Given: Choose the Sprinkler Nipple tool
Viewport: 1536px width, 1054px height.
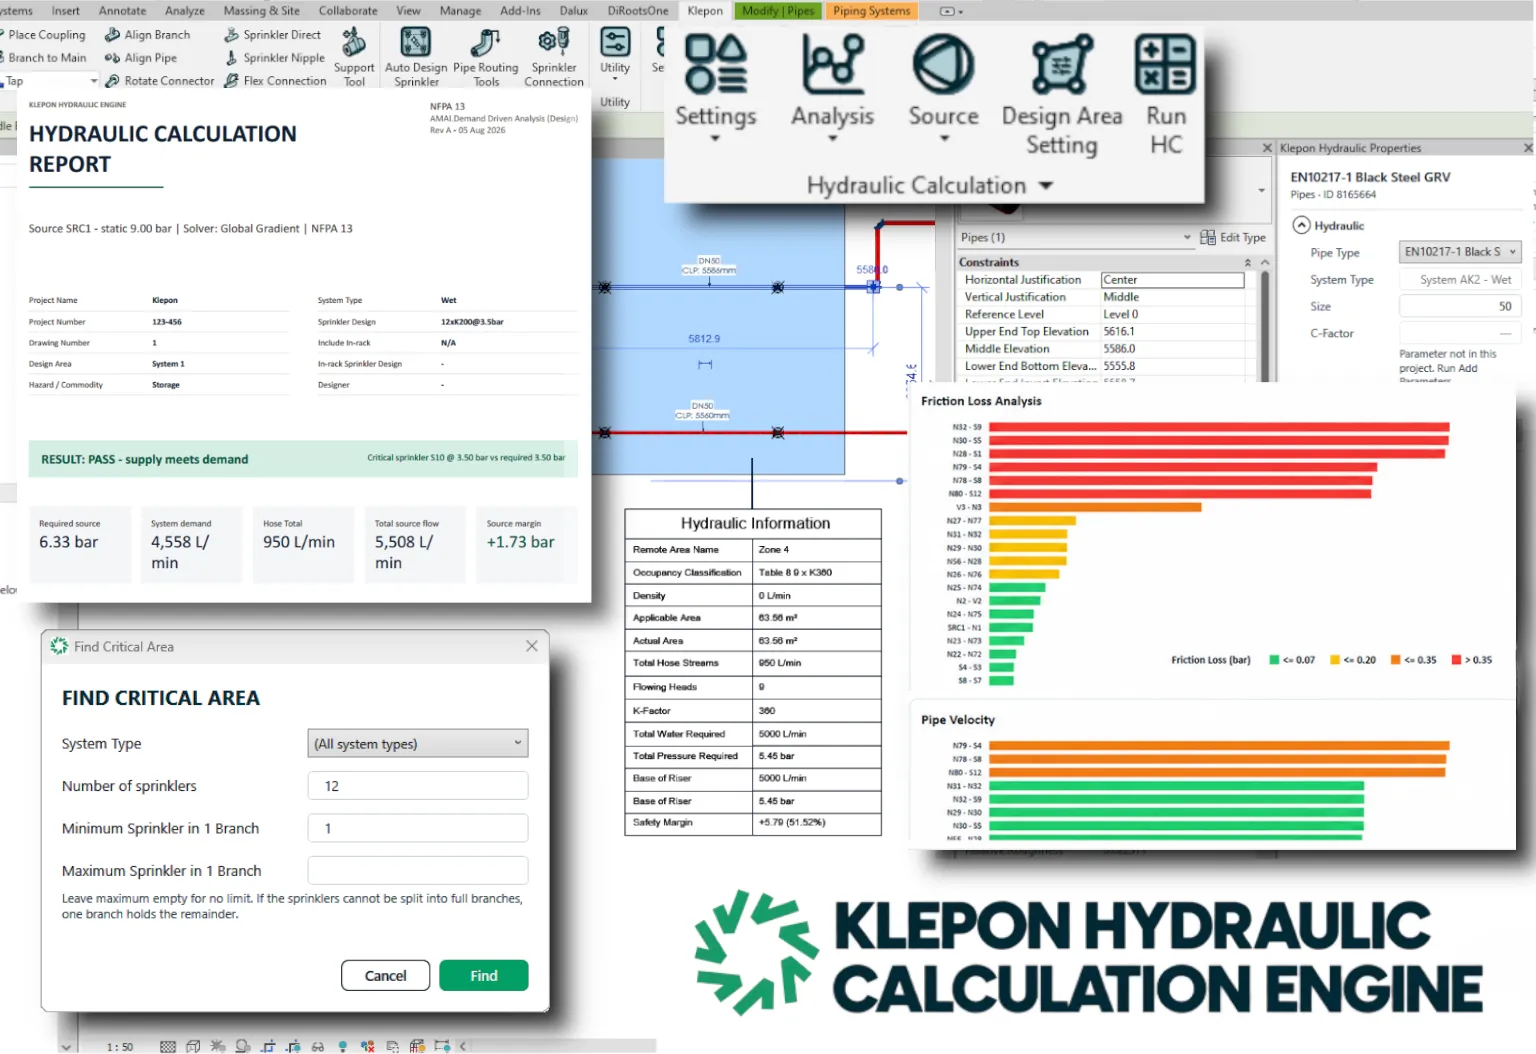Looking at the screenshot, I should coord(275,58).
